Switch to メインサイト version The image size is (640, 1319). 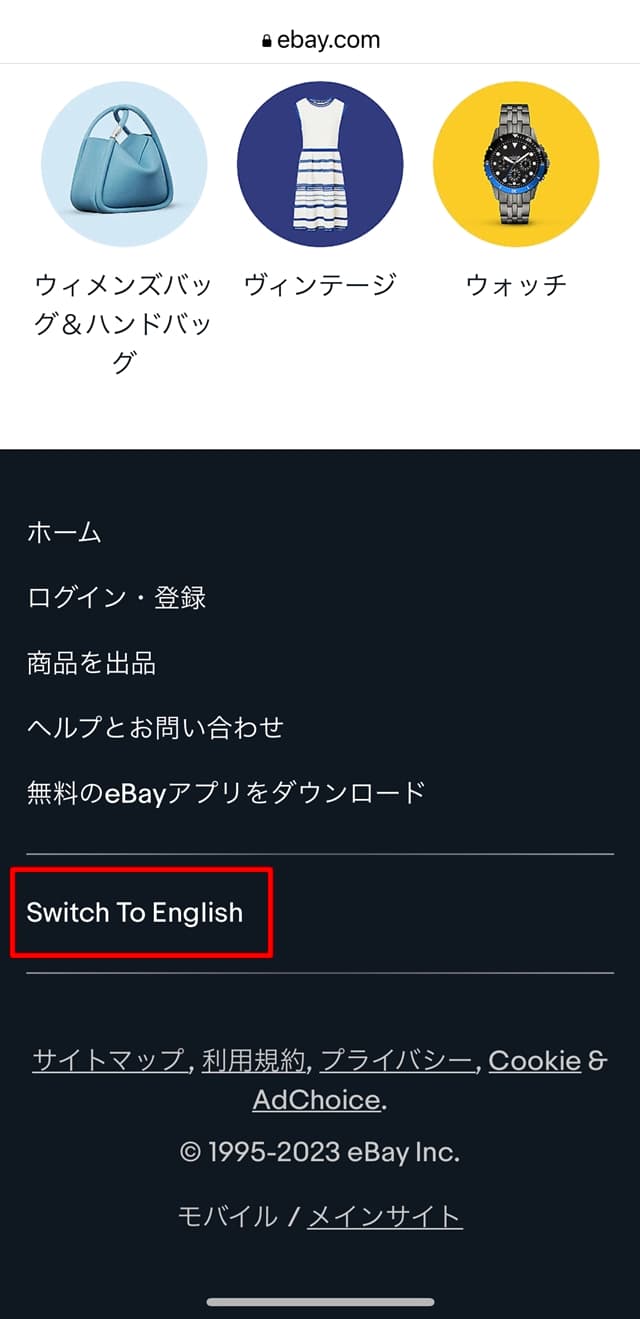coord(384,1216)
